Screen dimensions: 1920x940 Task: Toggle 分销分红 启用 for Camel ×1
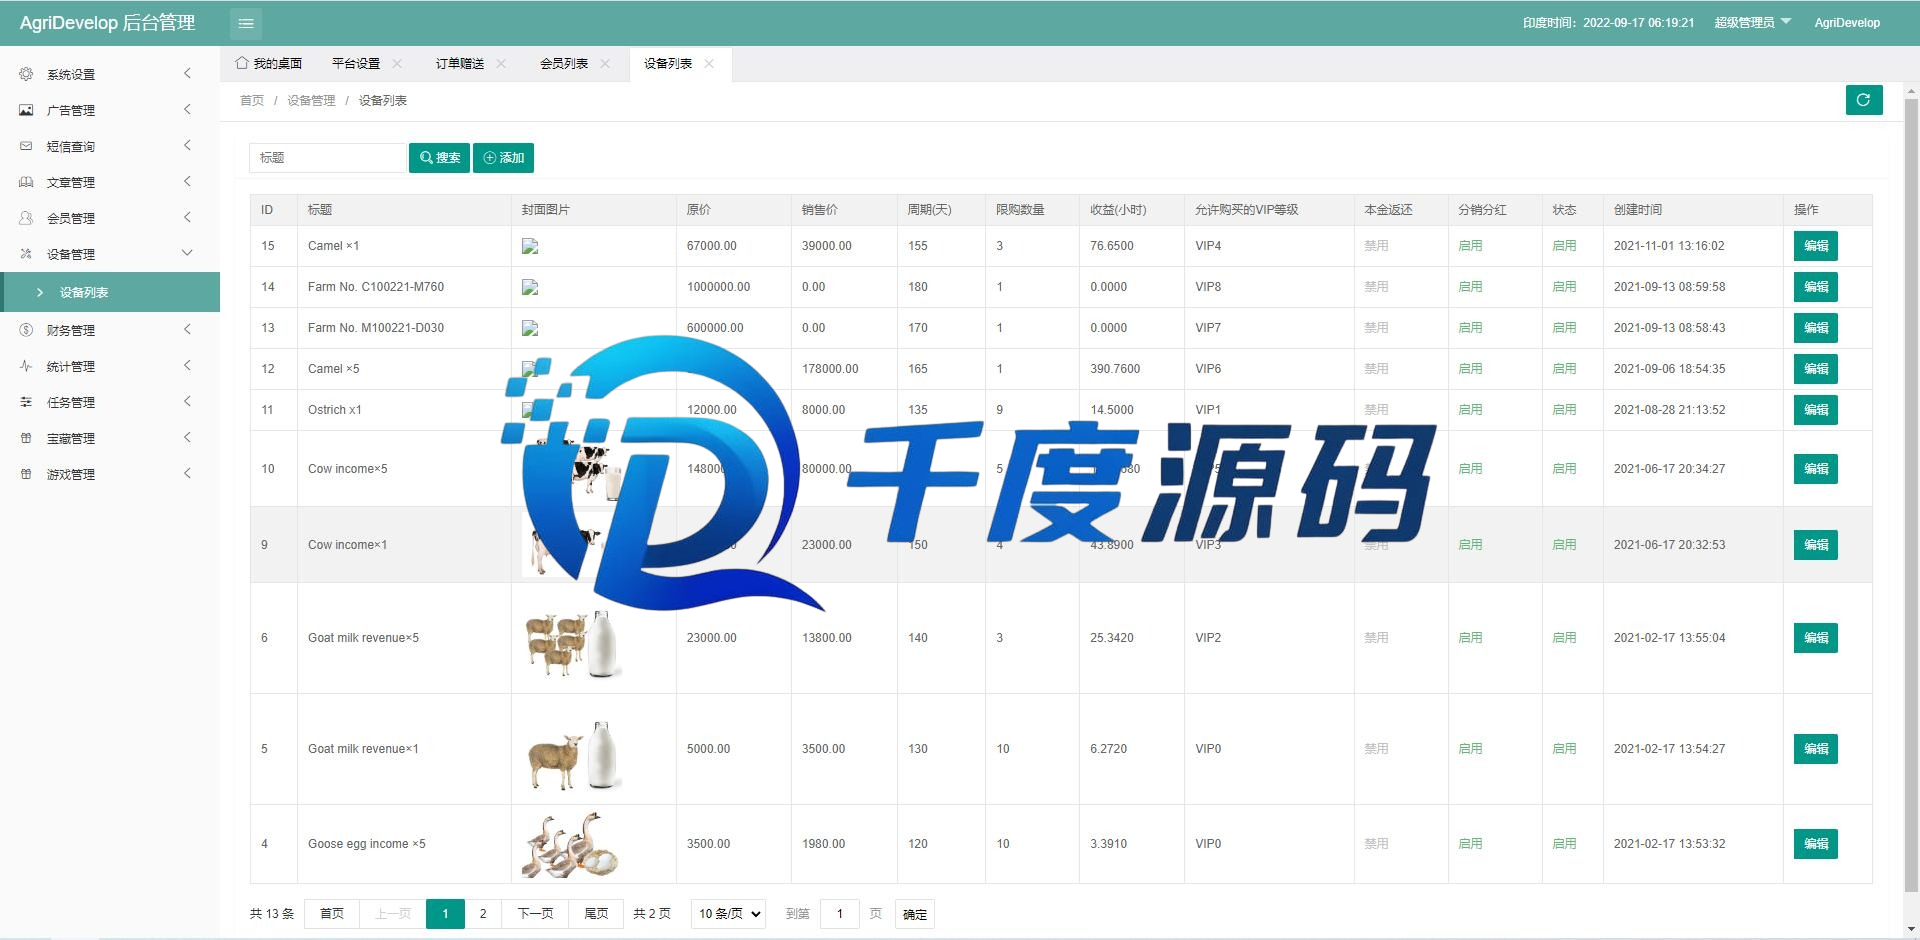(x=1470, y=246)
